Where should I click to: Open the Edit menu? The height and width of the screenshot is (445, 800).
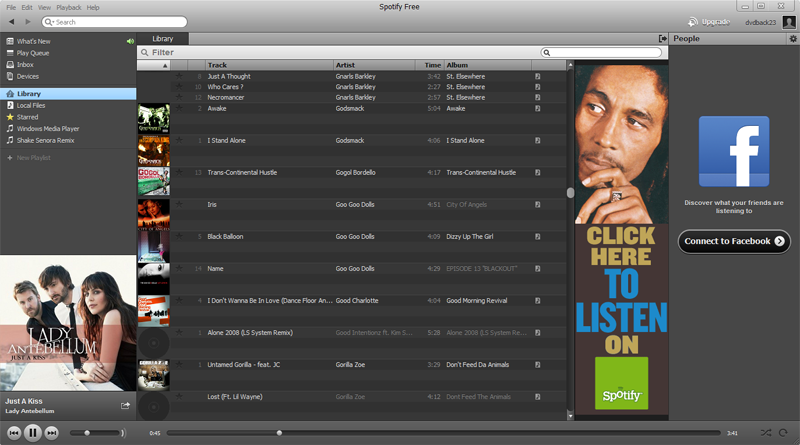(x=27, y=8)
